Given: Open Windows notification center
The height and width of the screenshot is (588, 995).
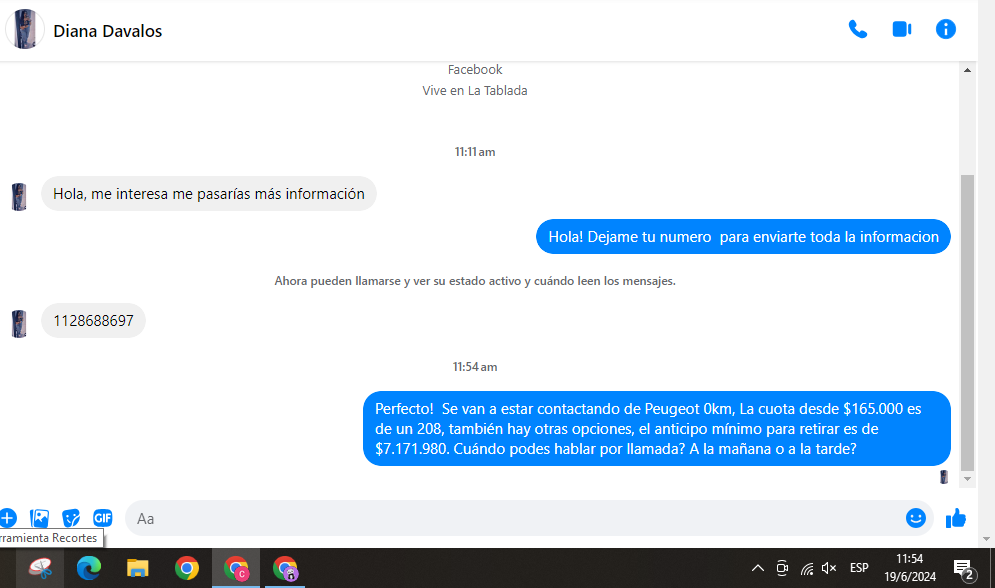Looking at the screenshot, I should tap(963, 569).
